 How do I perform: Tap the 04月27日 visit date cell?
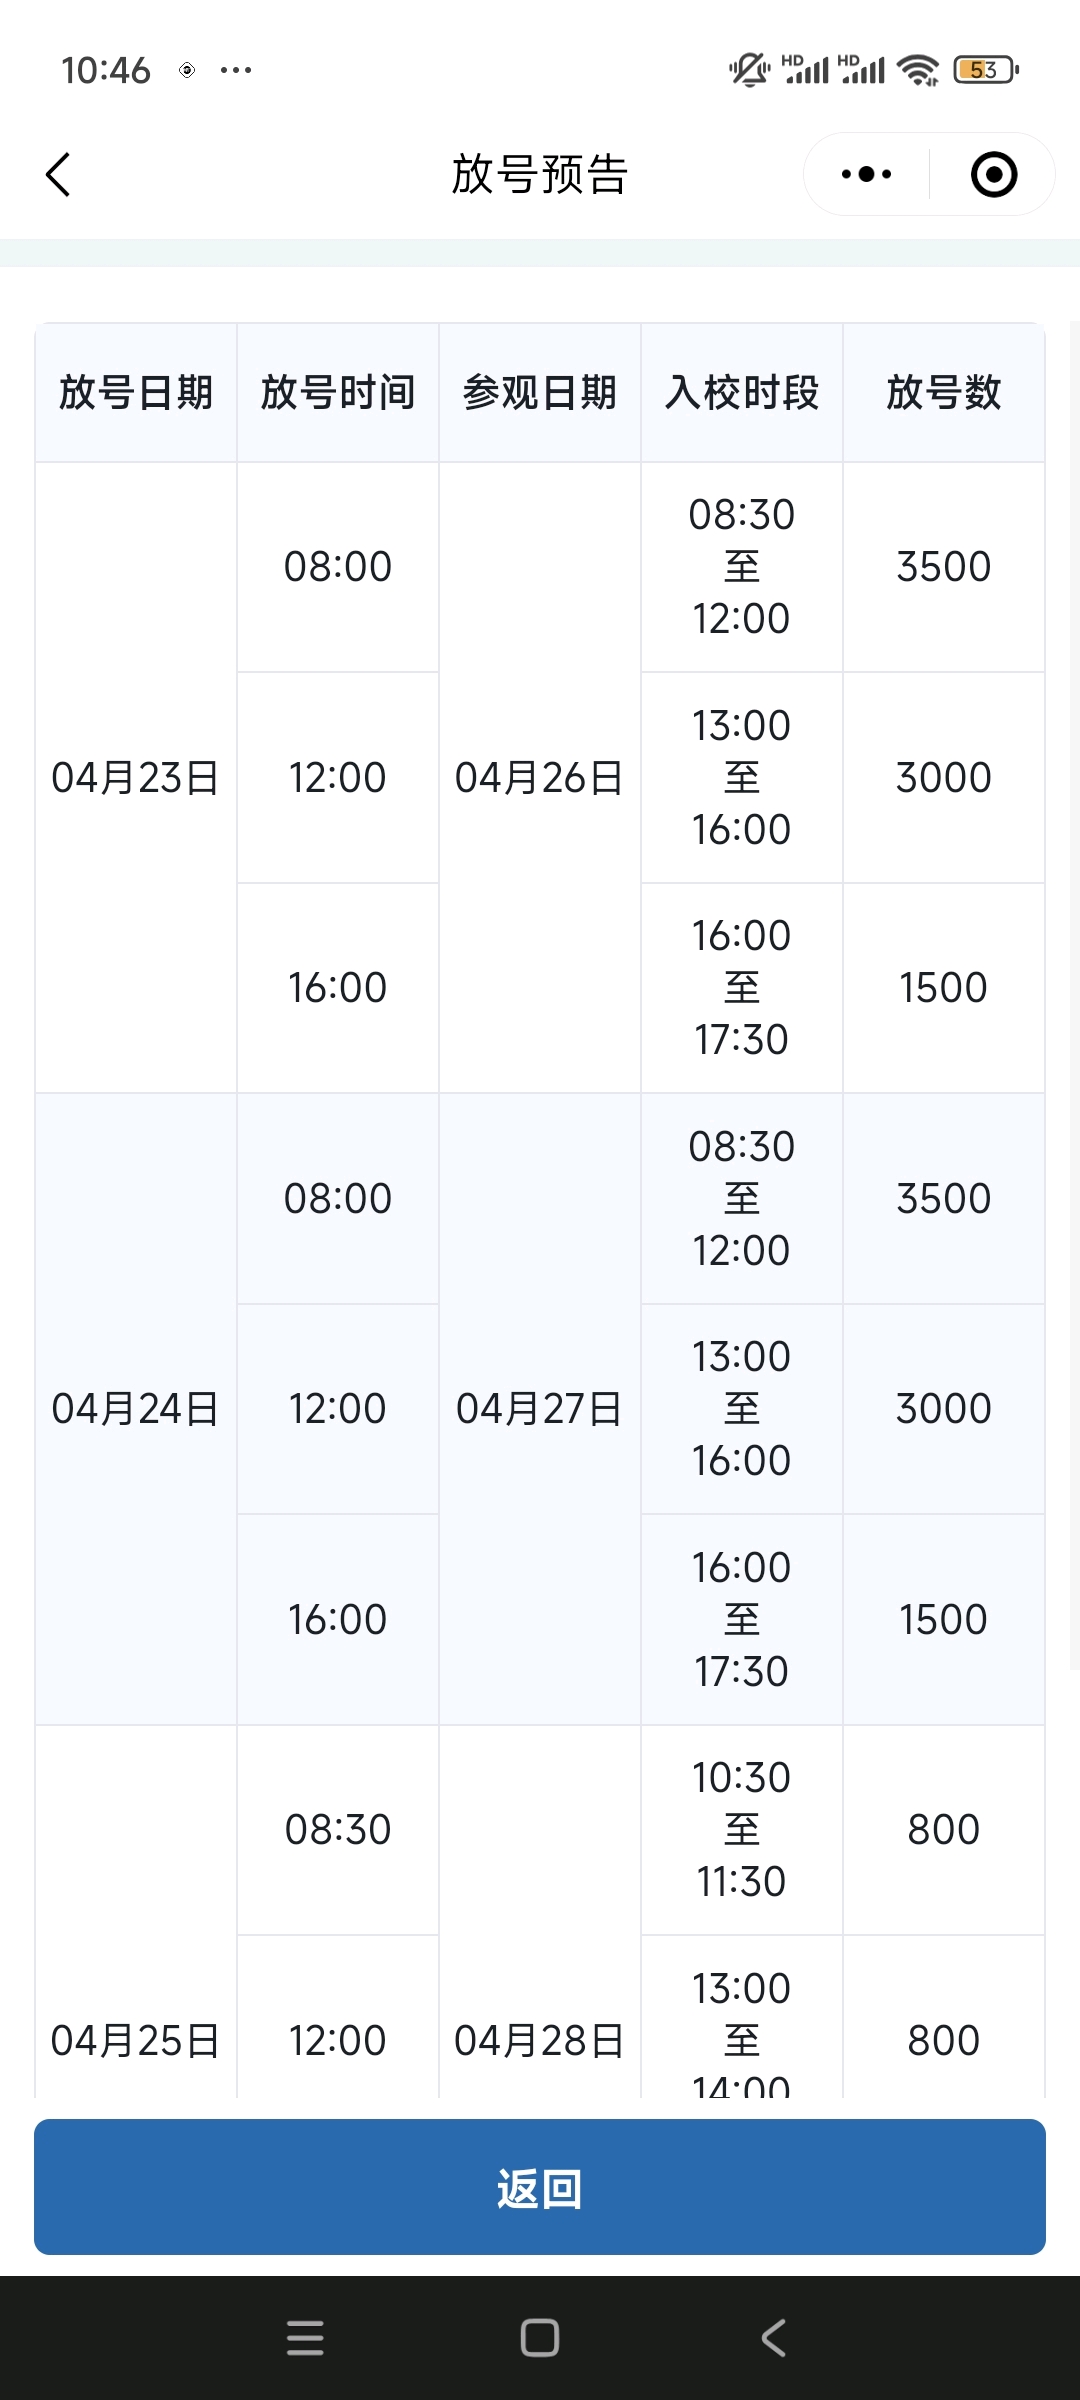tap(540, 1409)
